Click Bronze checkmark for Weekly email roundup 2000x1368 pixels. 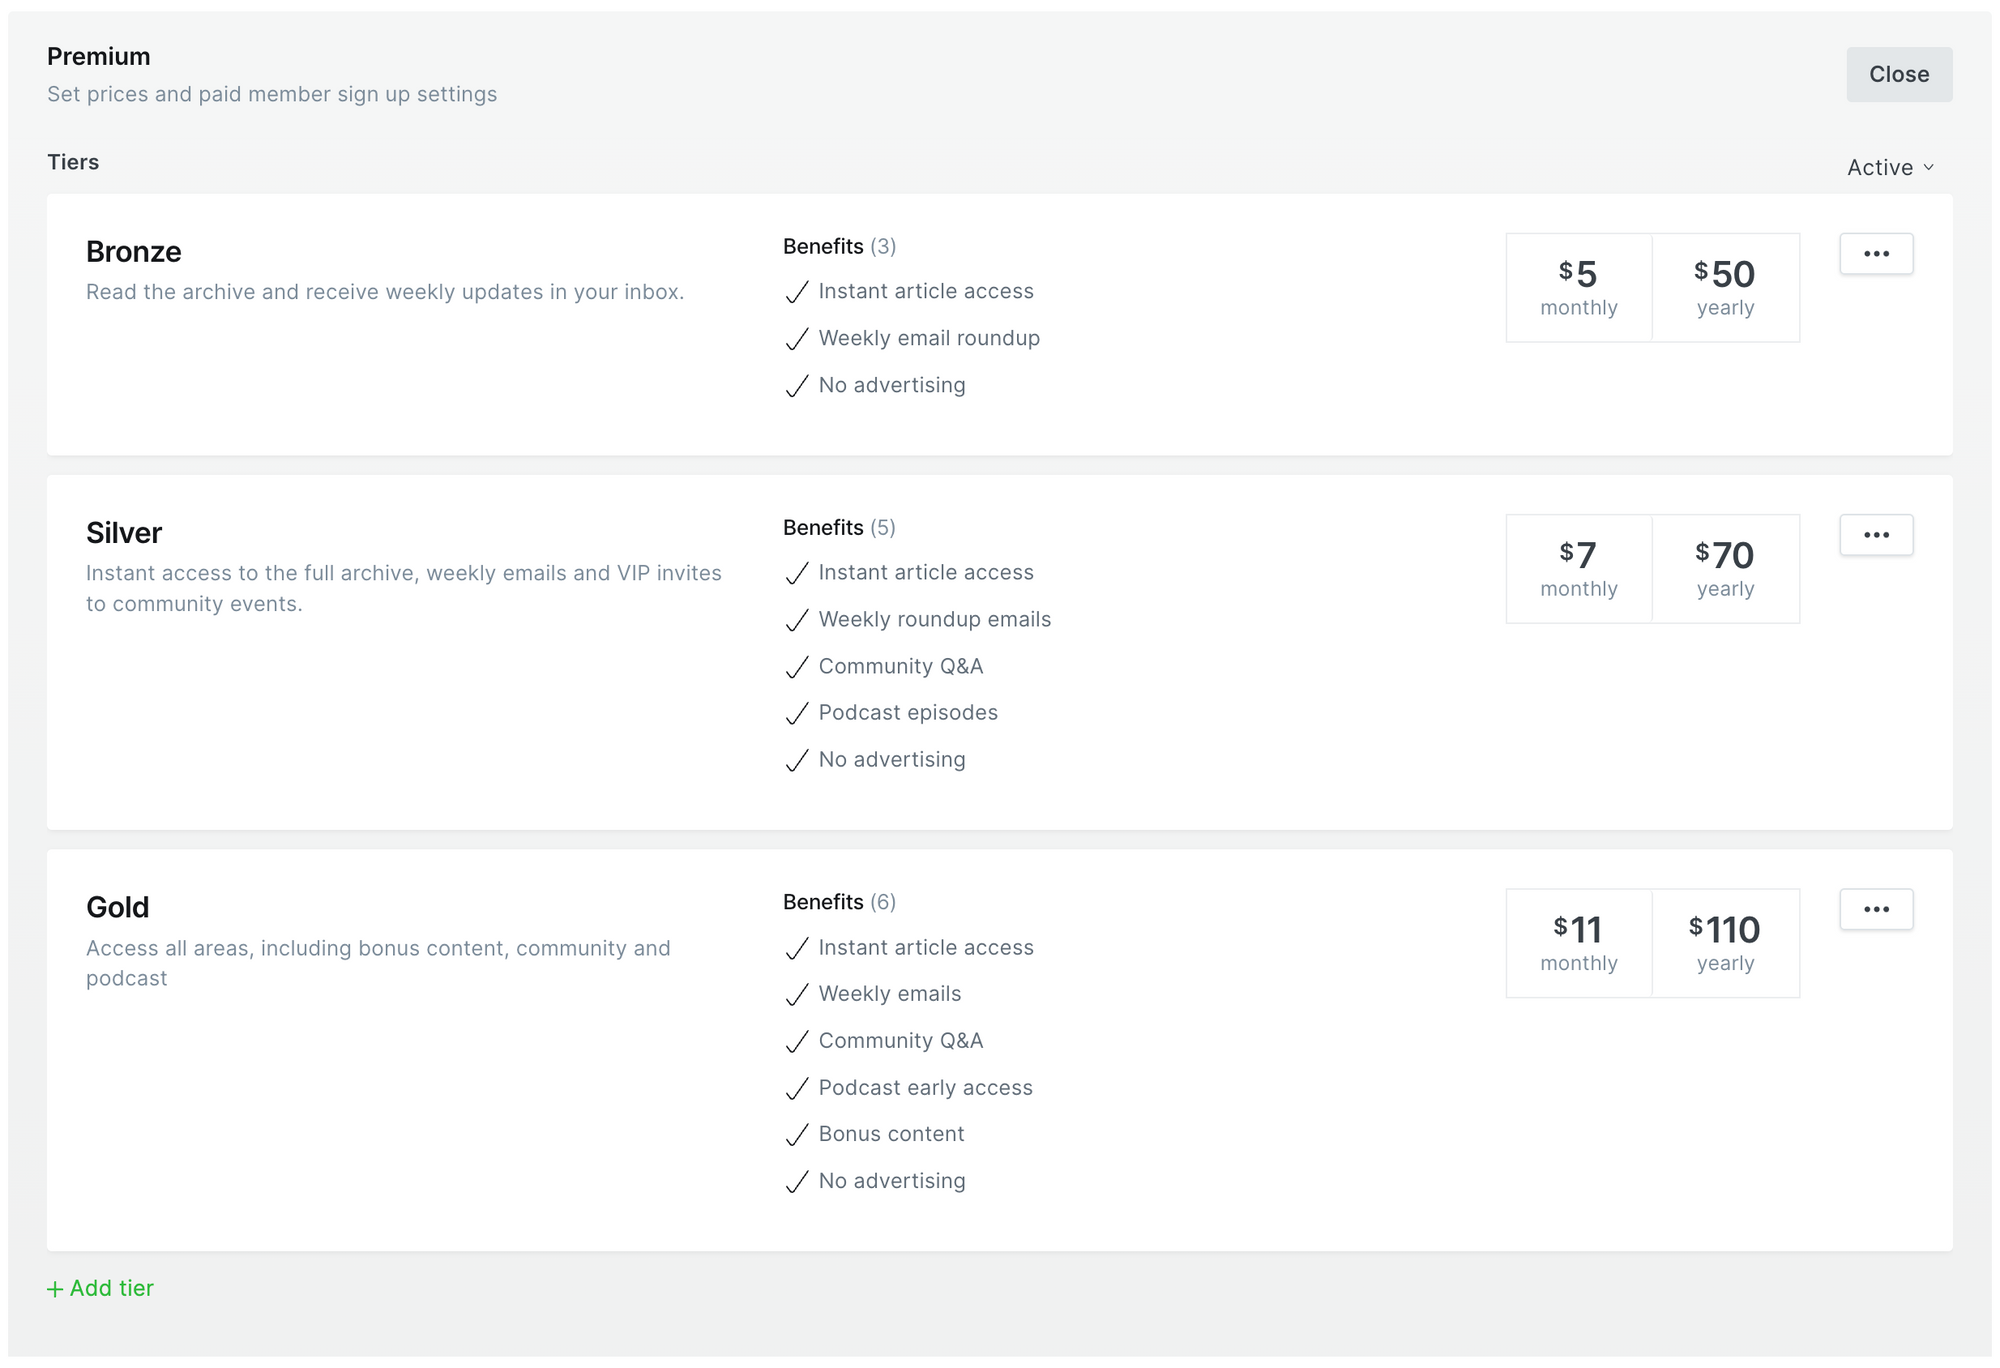coord(796,339)
